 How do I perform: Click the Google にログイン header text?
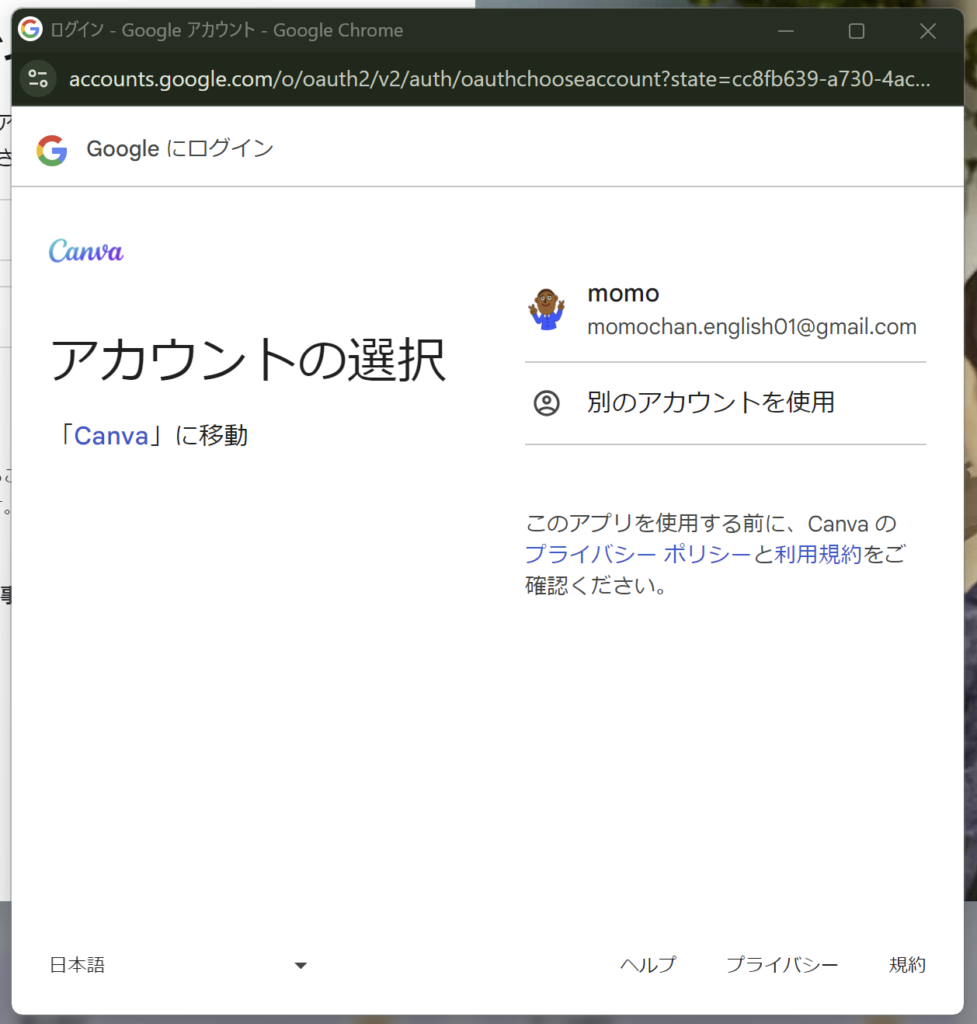click(x=180, y=149)
